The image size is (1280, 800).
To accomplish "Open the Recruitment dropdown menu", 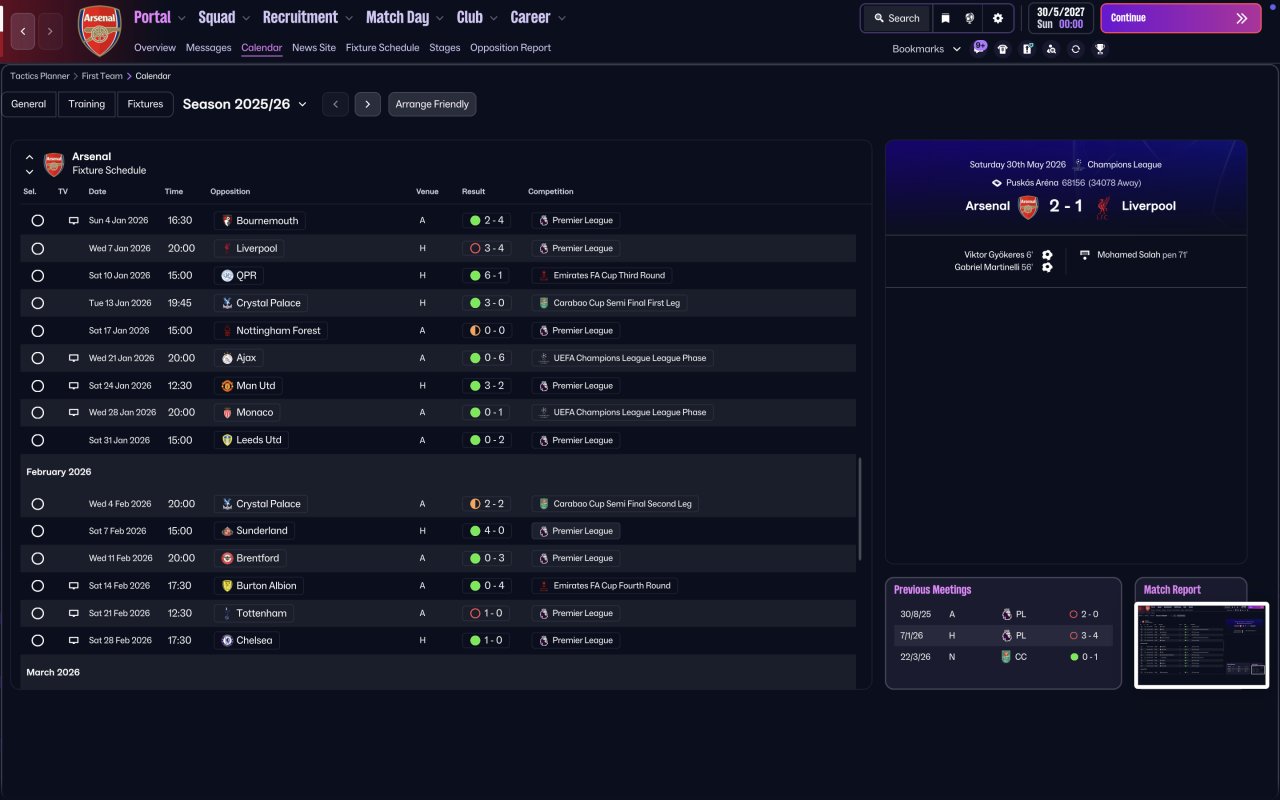I will (x=308, y=17).
